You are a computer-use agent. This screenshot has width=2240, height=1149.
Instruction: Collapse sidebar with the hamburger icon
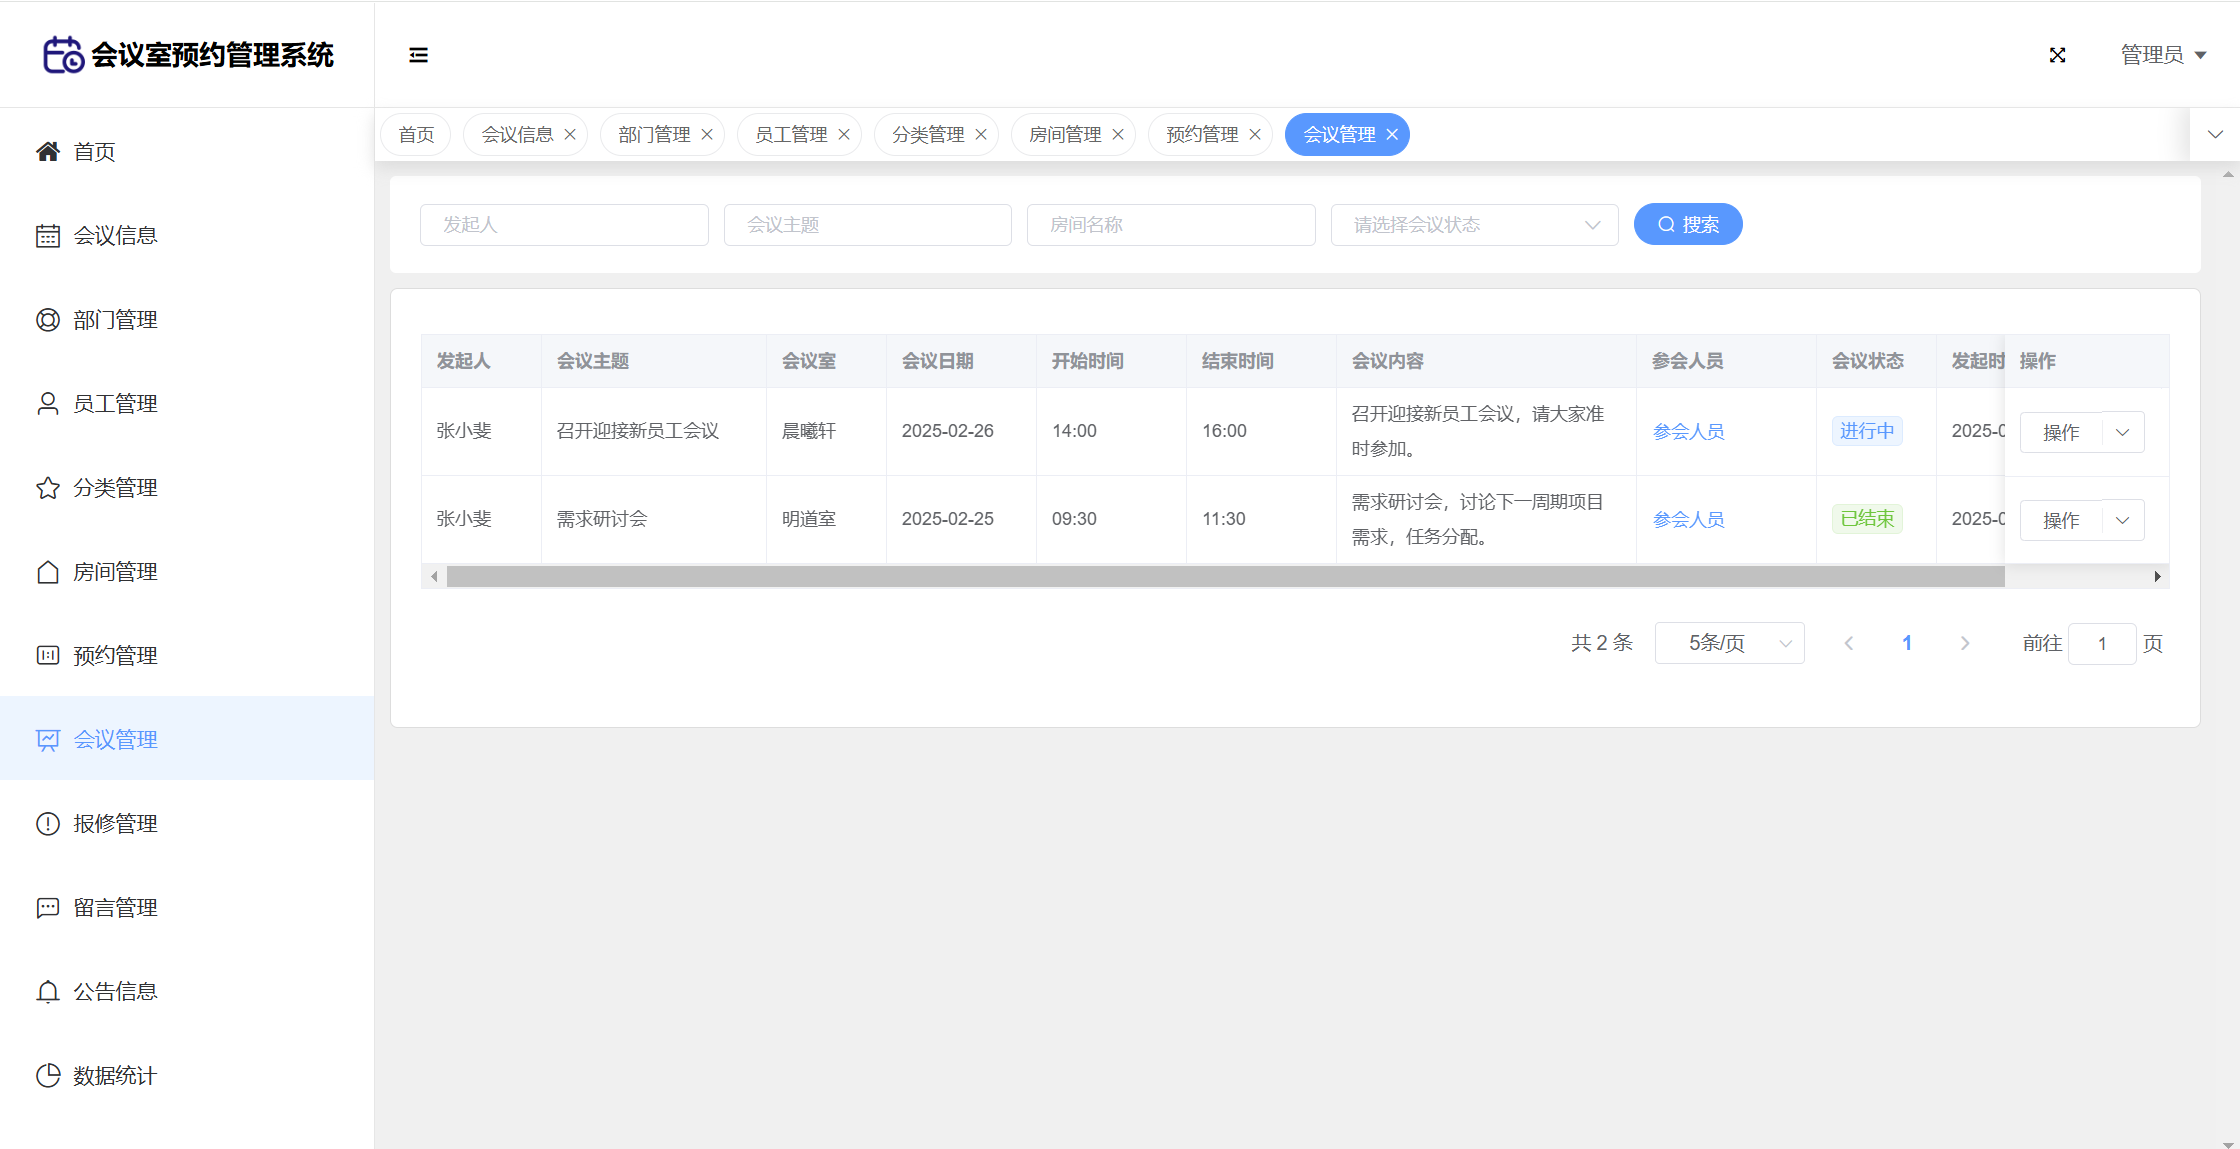click(x=418, y=55)
